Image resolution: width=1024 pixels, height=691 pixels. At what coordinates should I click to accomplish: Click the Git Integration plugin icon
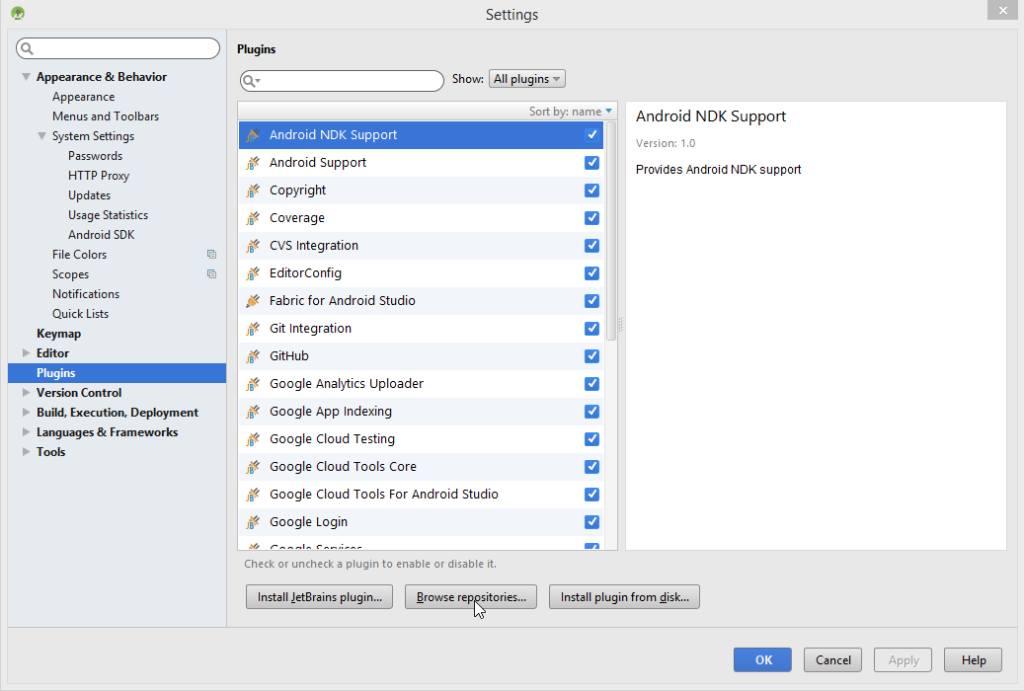252,328
